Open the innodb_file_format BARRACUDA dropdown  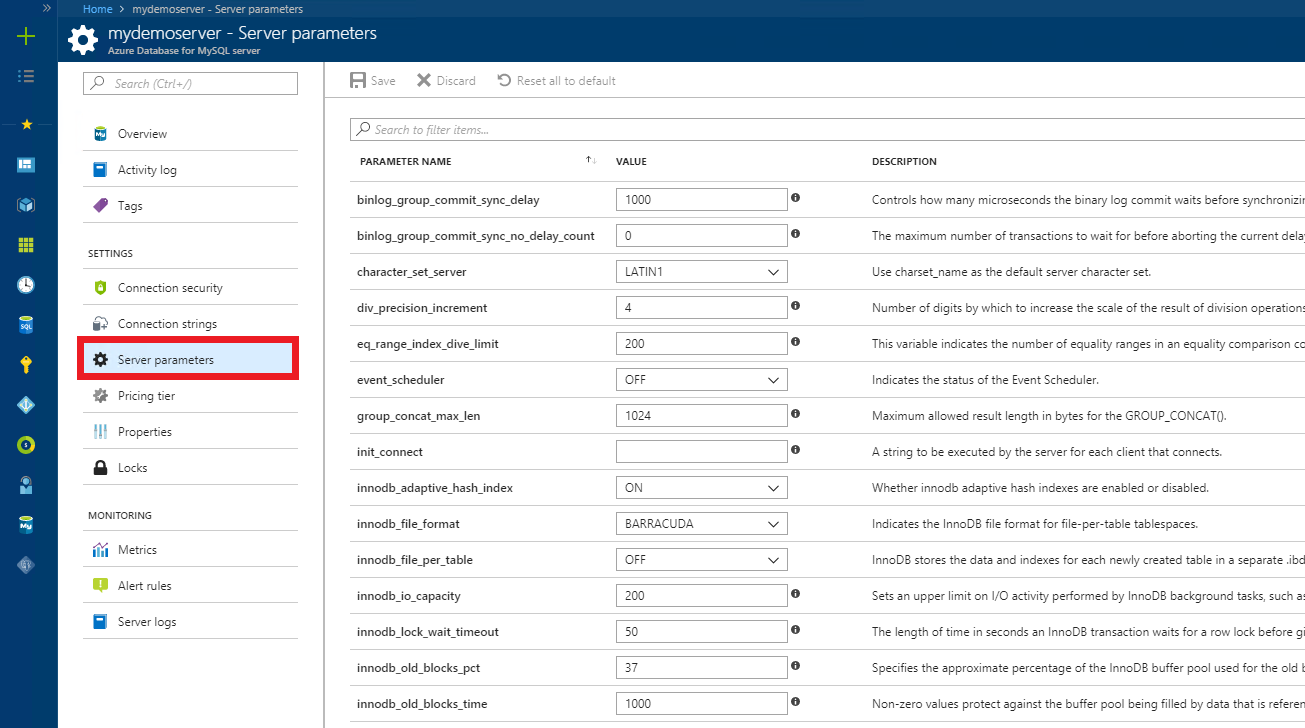pos(701,524)
